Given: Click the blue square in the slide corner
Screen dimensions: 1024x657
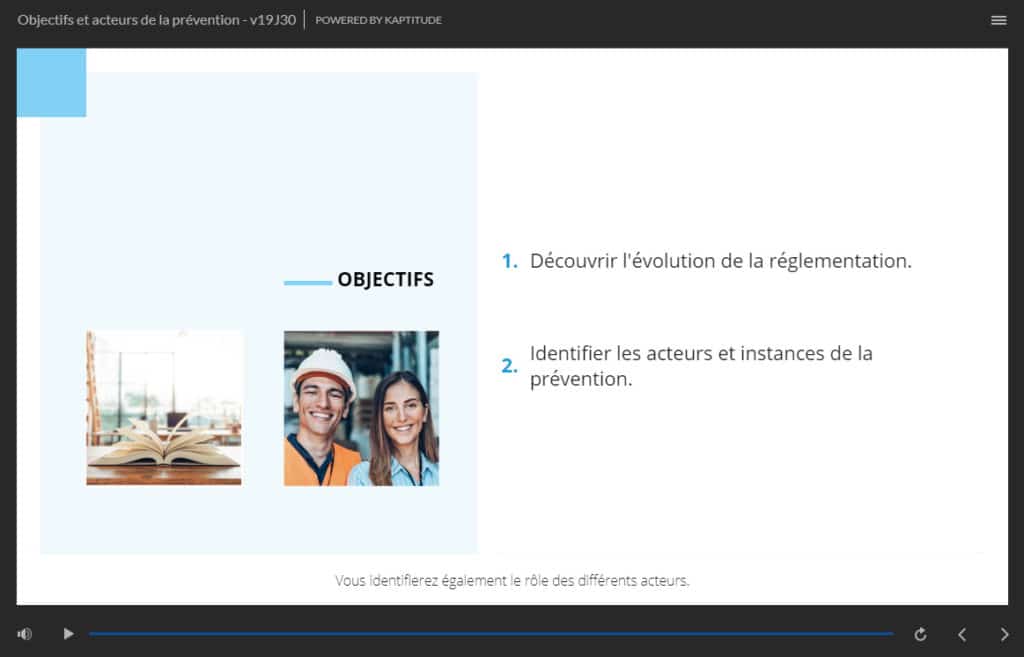Looking at the screenshot, I should [51, 83].
